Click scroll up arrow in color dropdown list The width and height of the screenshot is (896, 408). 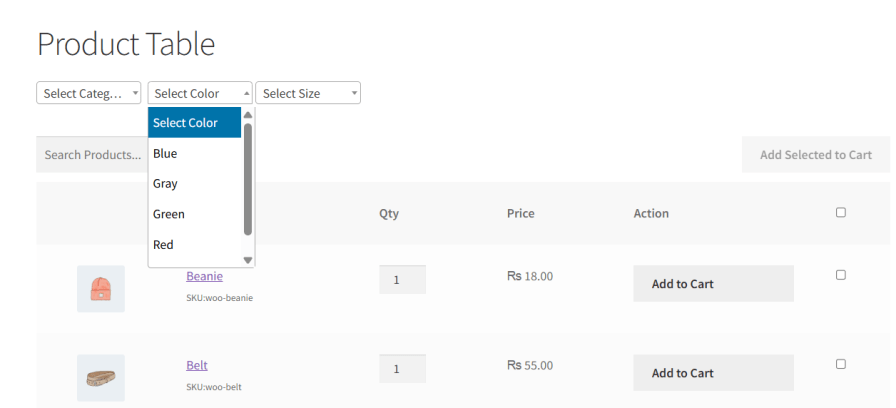pyautogui.click(x=248, y=115)
